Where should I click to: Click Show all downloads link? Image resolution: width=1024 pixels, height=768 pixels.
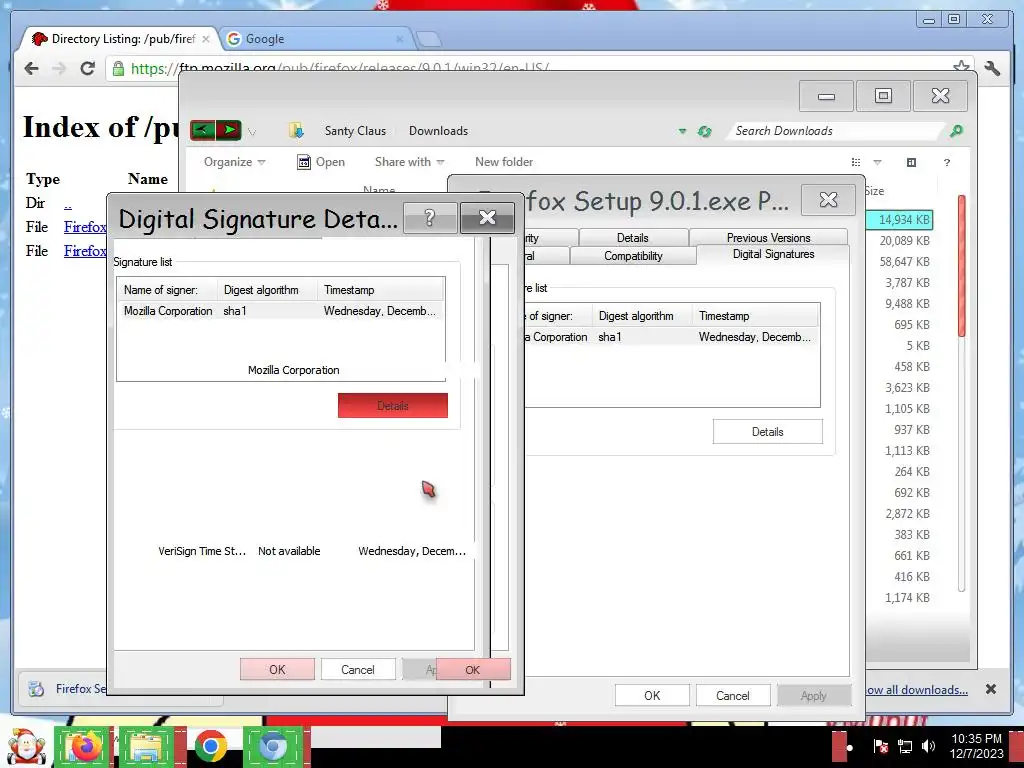(x=917, y=690)
